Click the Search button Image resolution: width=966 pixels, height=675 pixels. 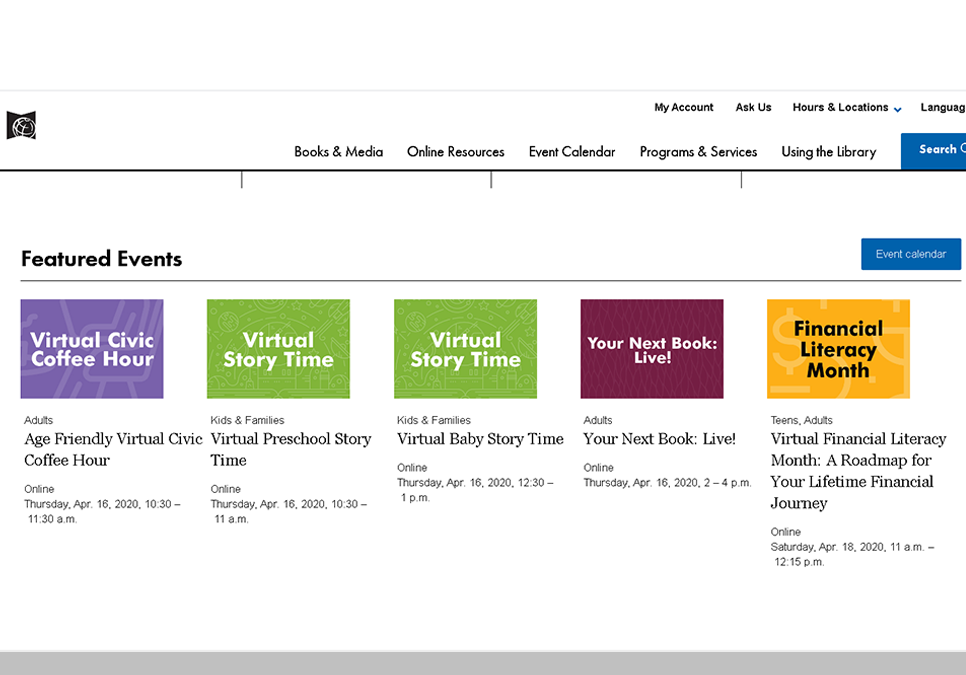point(938,149)
